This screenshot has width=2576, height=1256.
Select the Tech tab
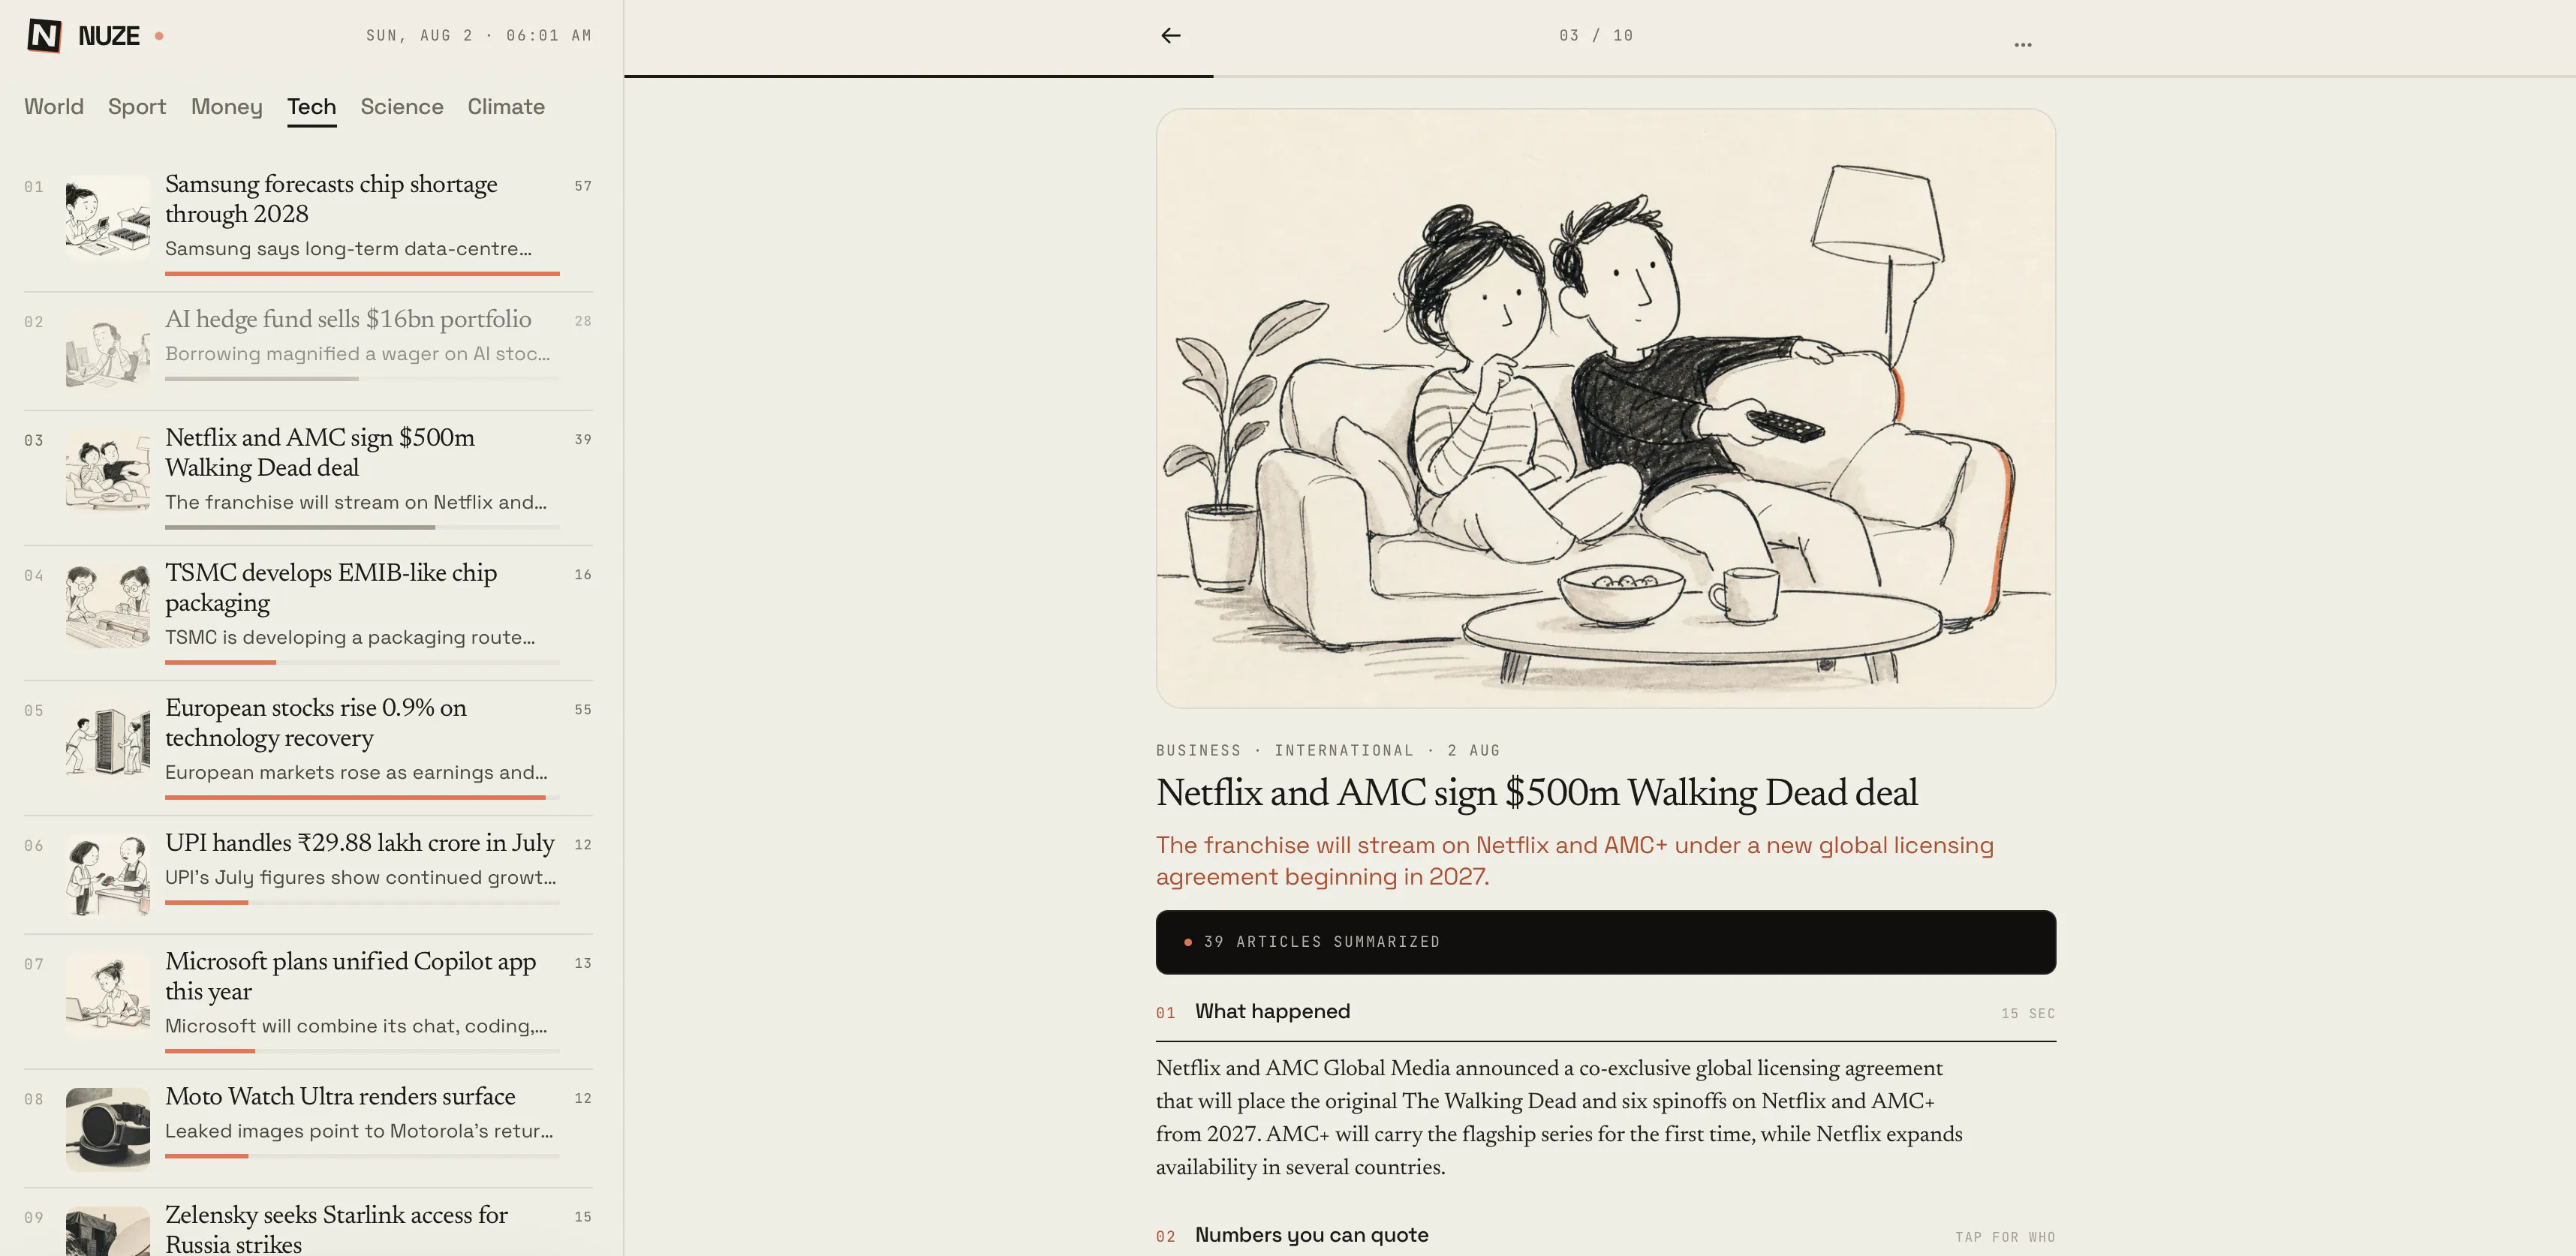point(312,107)
